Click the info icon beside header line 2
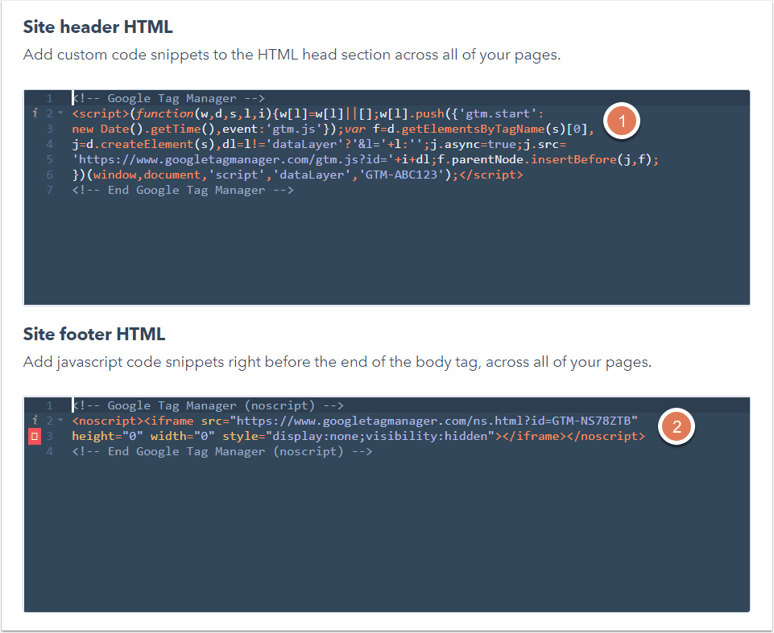 point(35,114)
